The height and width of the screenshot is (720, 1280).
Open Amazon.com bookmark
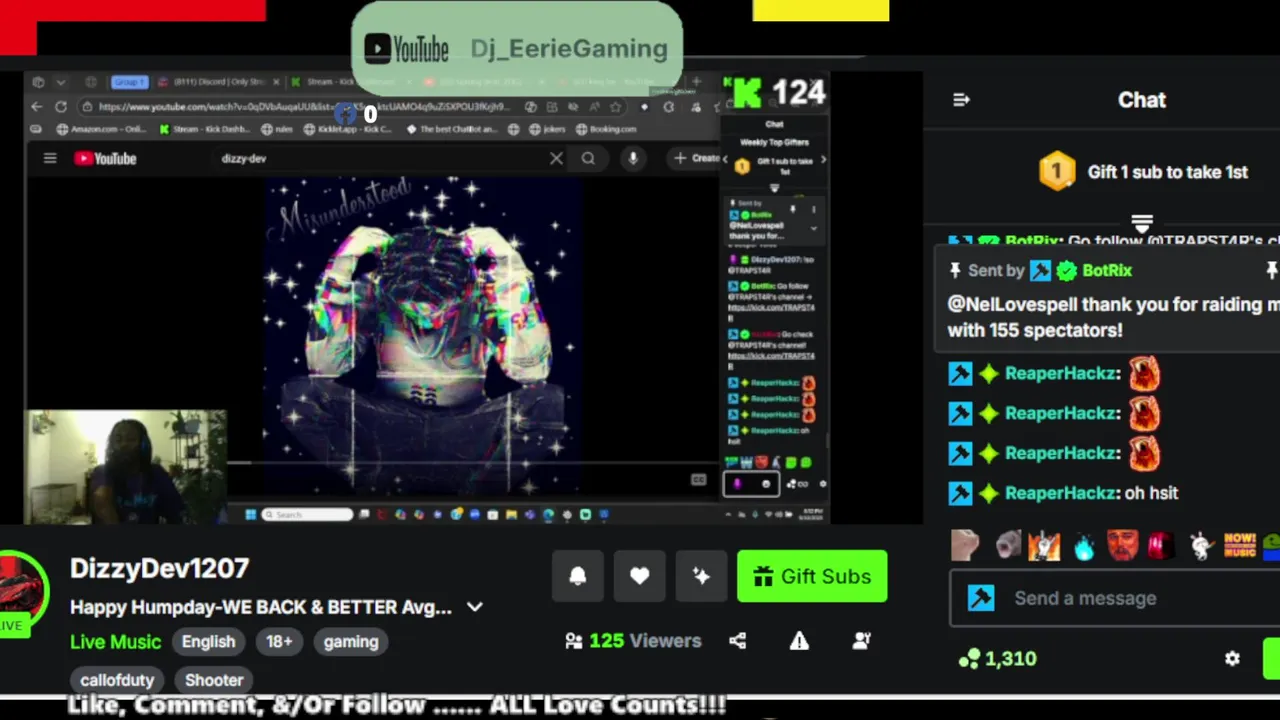102,129
